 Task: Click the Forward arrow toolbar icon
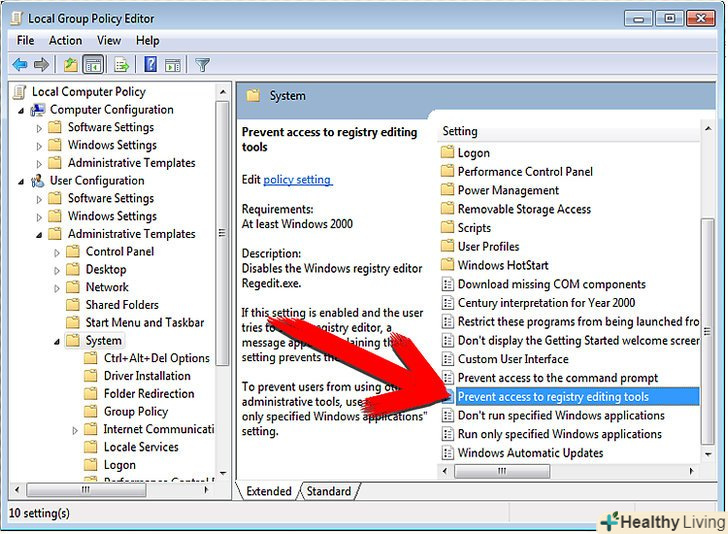(41, 65)
